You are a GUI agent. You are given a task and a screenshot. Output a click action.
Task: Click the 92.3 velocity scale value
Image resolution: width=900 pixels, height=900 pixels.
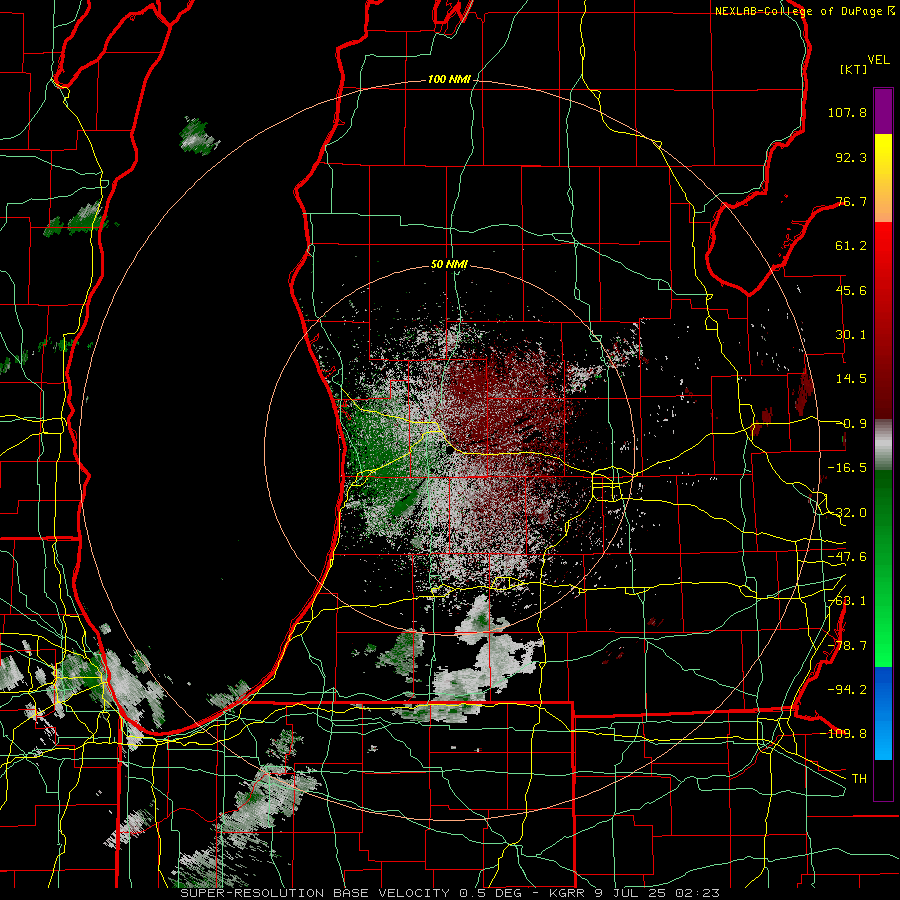(851, 157)
